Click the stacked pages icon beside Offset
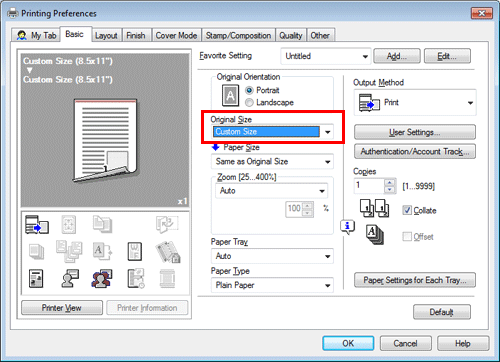Screen dimensions: 500x362 click(x=375, y=234)
